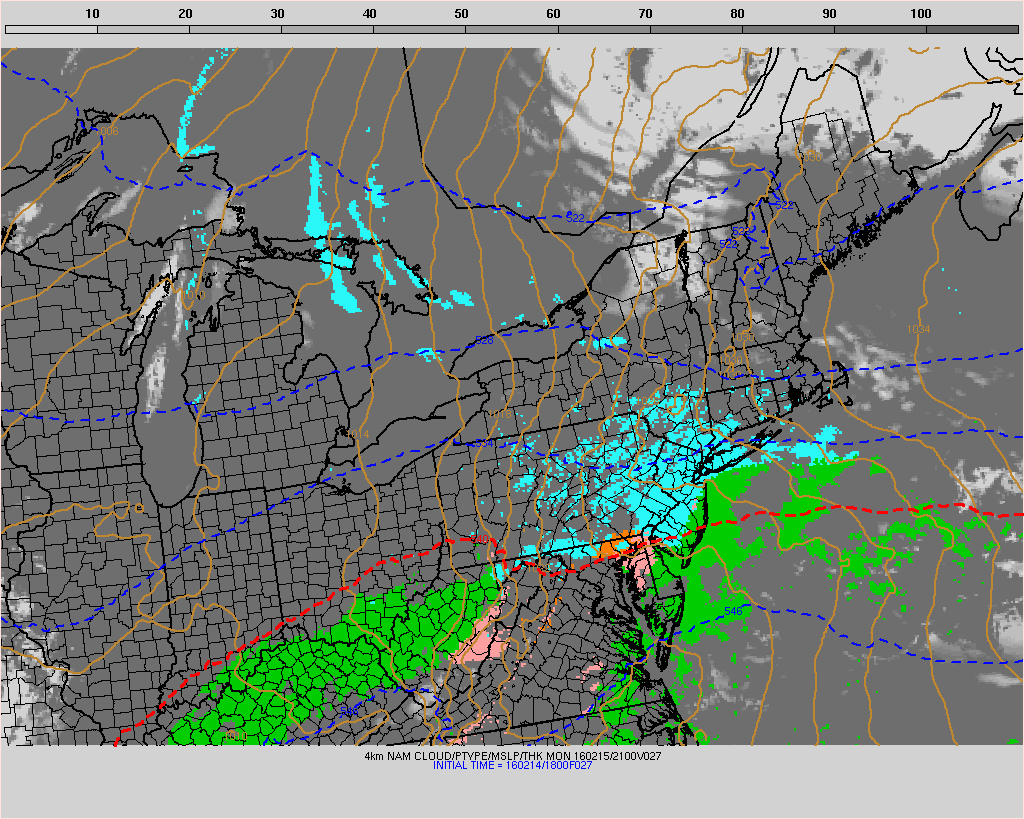
Task: Click the 70 label on cloud scale
Action: coord(645,13)
